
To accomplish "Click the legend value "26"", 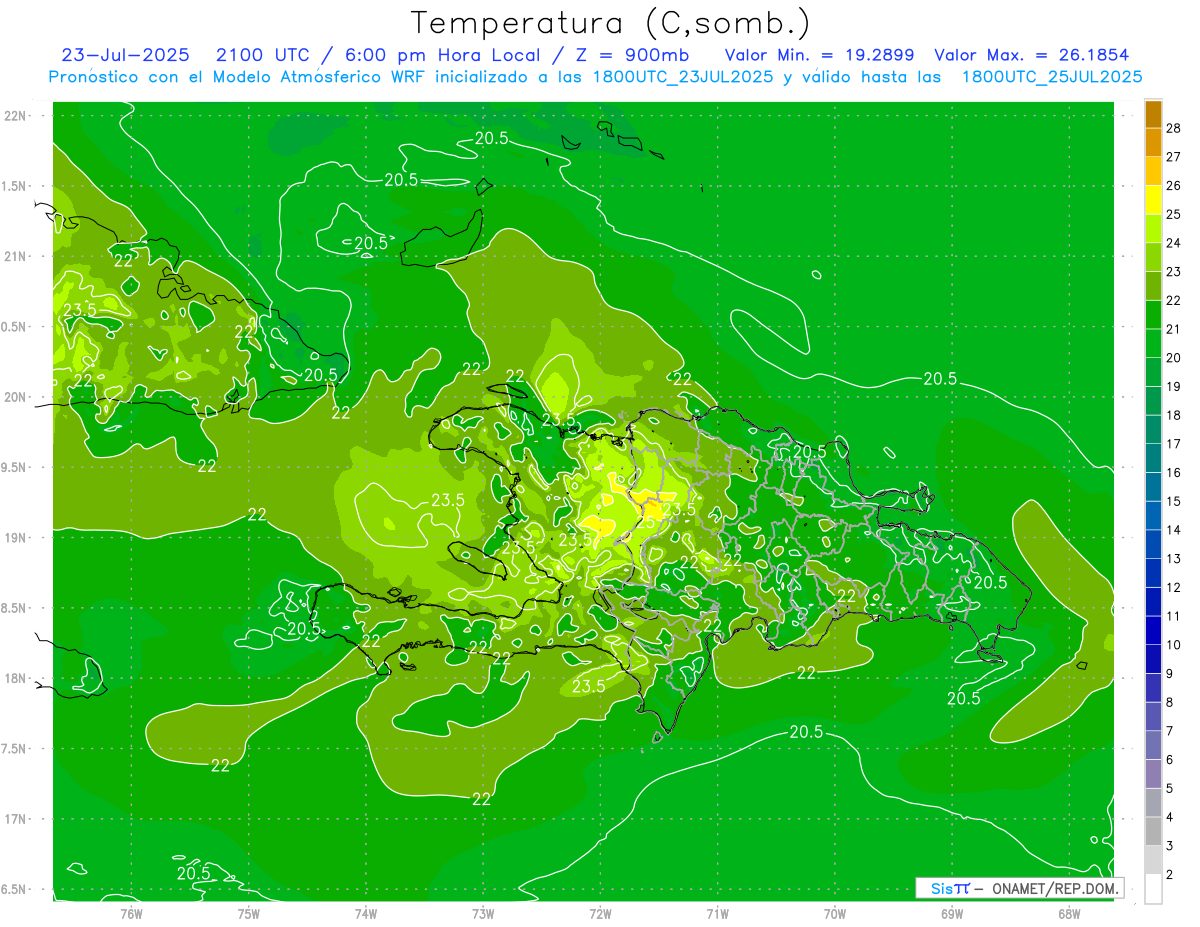I will (1174, 185).
